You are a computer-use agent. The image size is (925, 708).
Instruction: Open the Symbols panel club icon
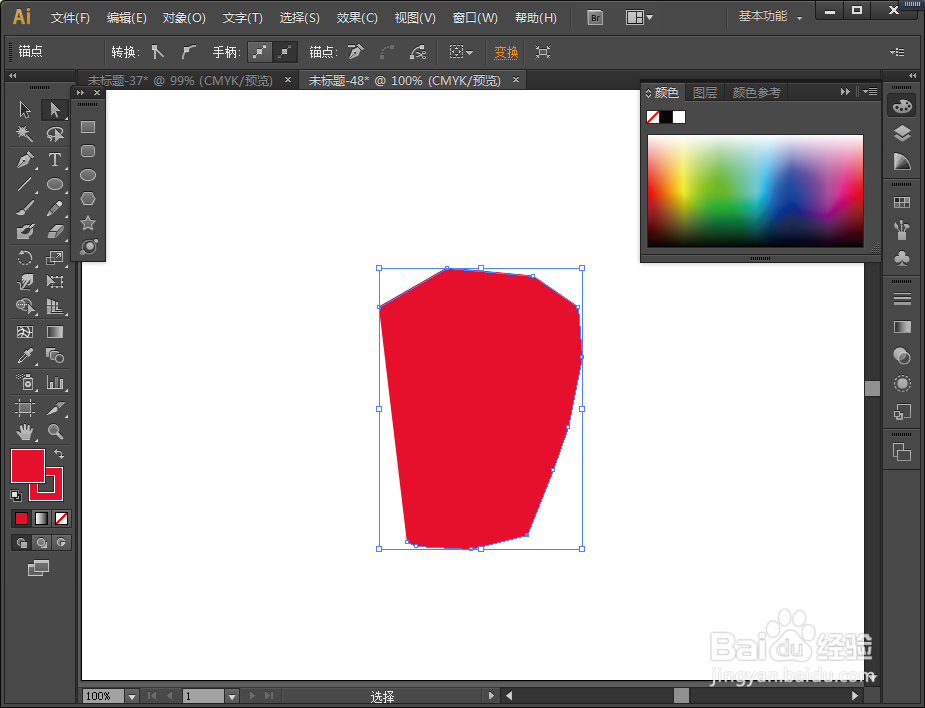[901, 258]
